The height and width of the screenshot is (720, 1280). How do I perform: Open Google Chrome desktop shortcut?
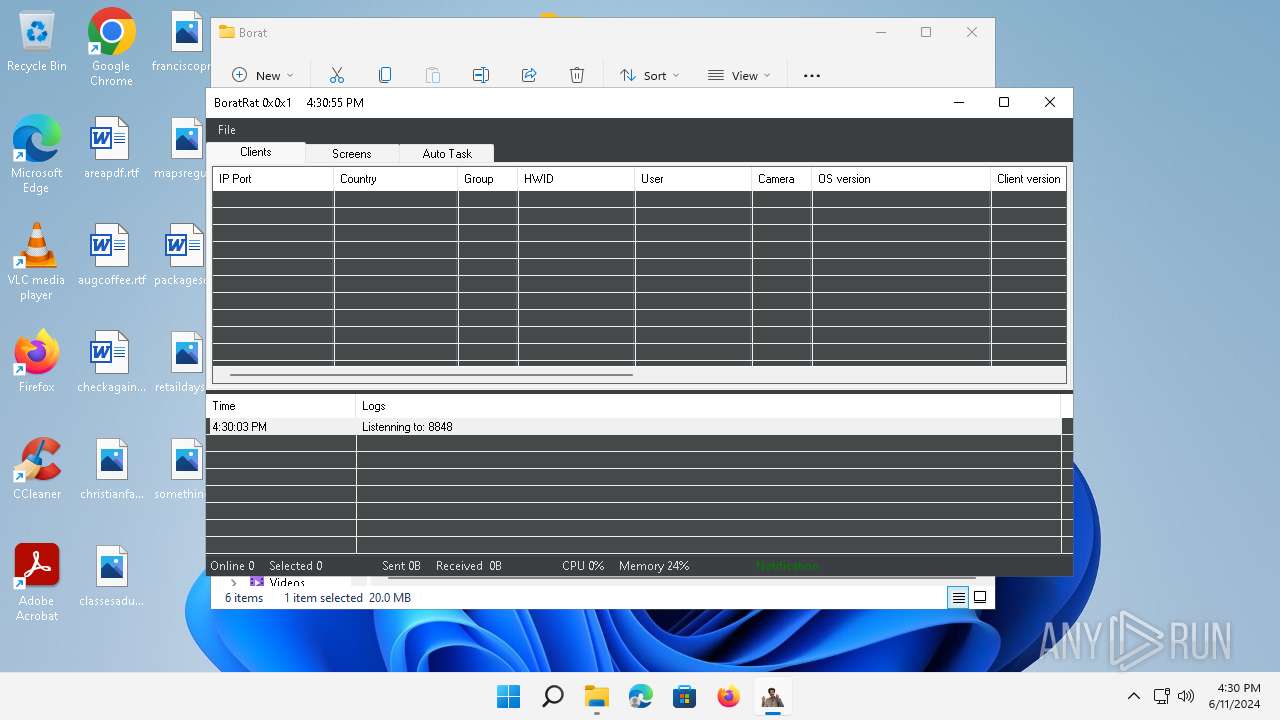pos(111,47)
